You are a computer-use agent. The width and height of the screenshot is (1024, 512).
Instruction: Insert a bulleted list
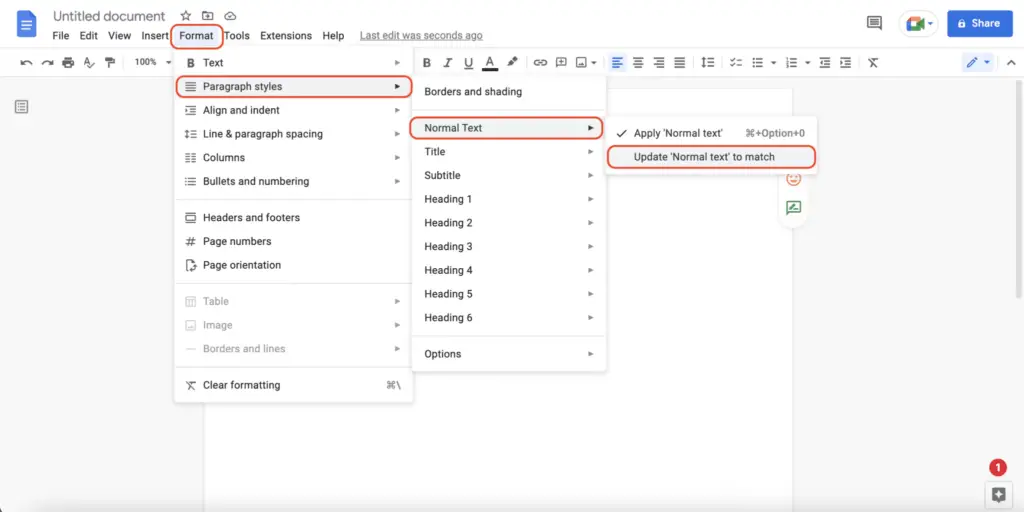click(758, 63)
